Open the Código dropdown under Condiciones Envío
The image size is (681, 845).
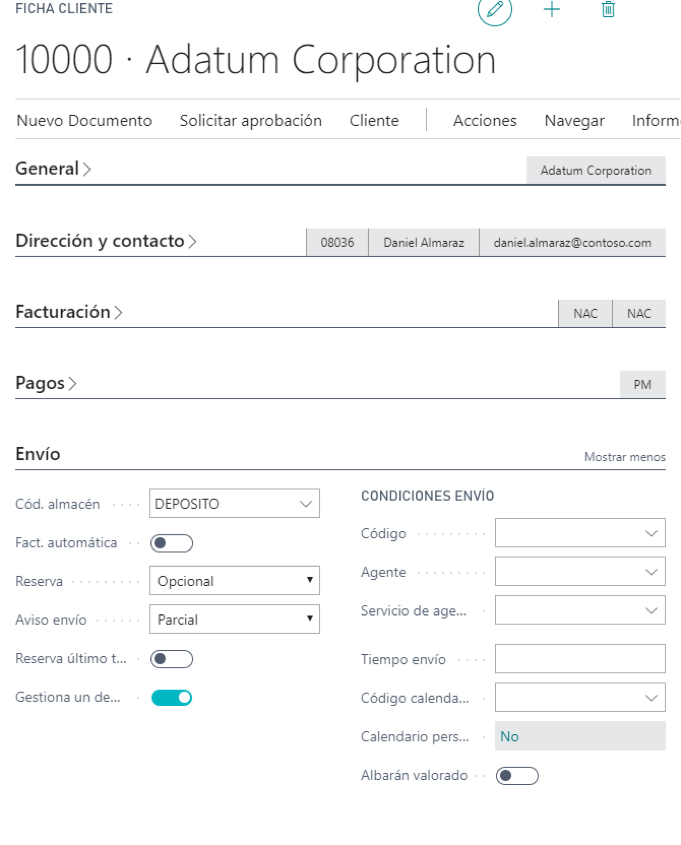[x=580, y=532]
